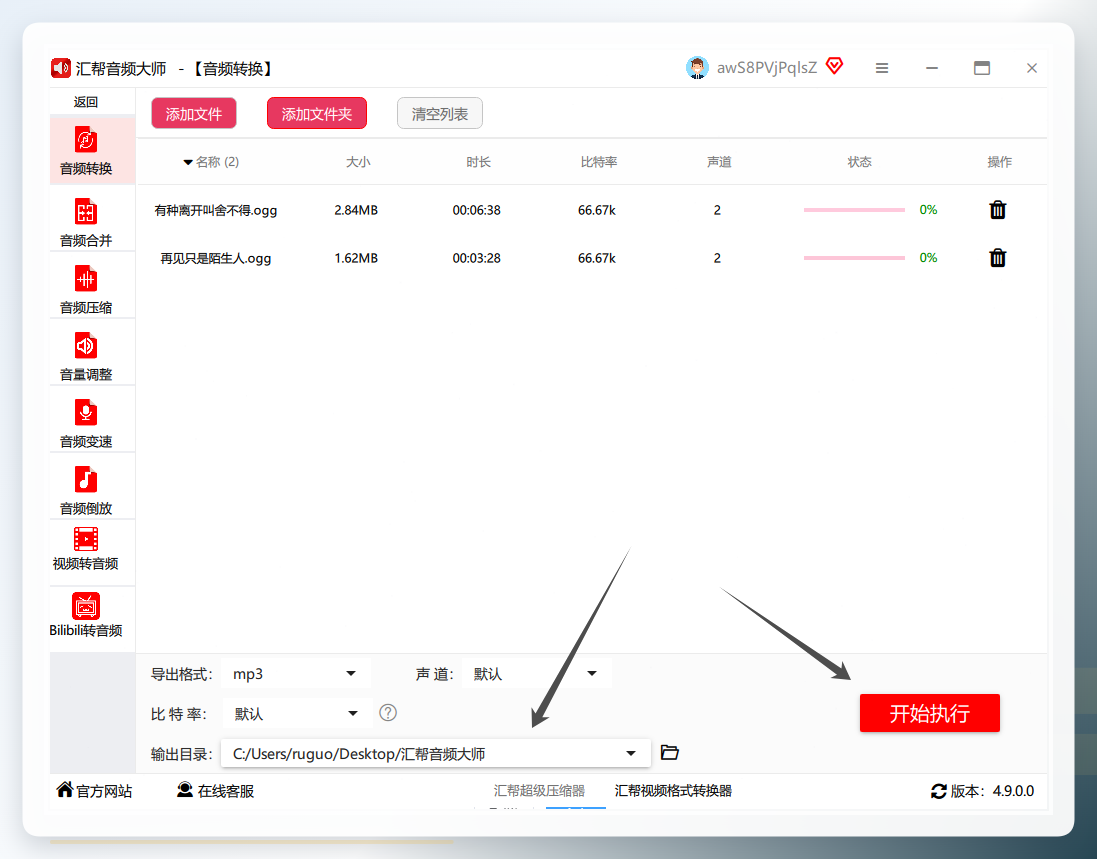Open 汇帮超级压缩器 link
Screen dimensions: 1097x859
point(539,790)
